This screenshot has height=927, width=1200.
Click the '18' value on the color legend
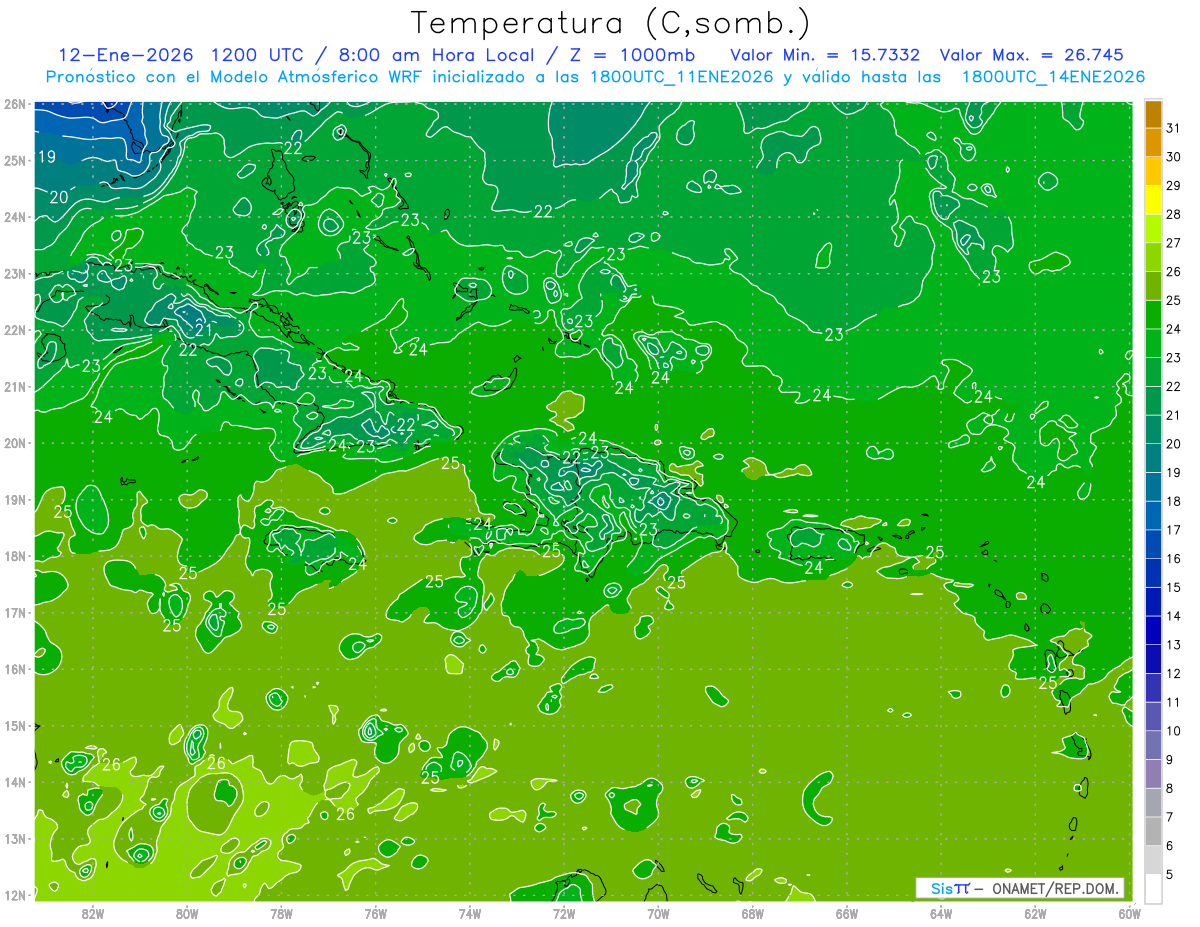[x=1173, y=501]
